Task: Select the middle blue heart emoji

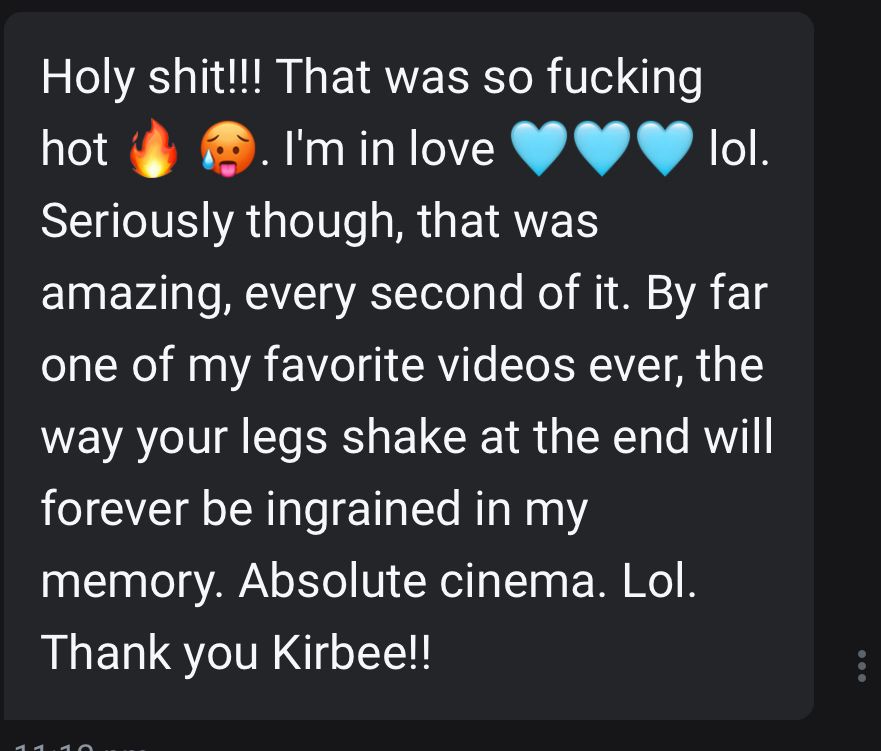Action: coord(602,149)
